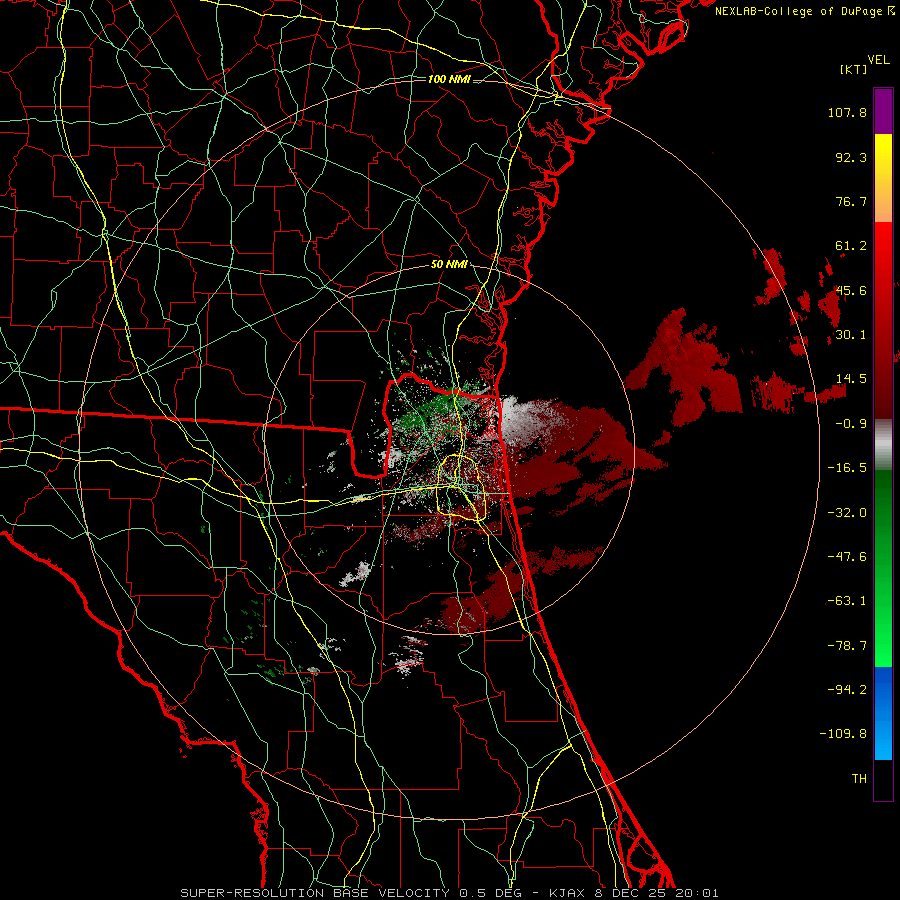Screen dimensions: 900x900
Task: Click the [KT] units label
Action: tap(854, 69)
